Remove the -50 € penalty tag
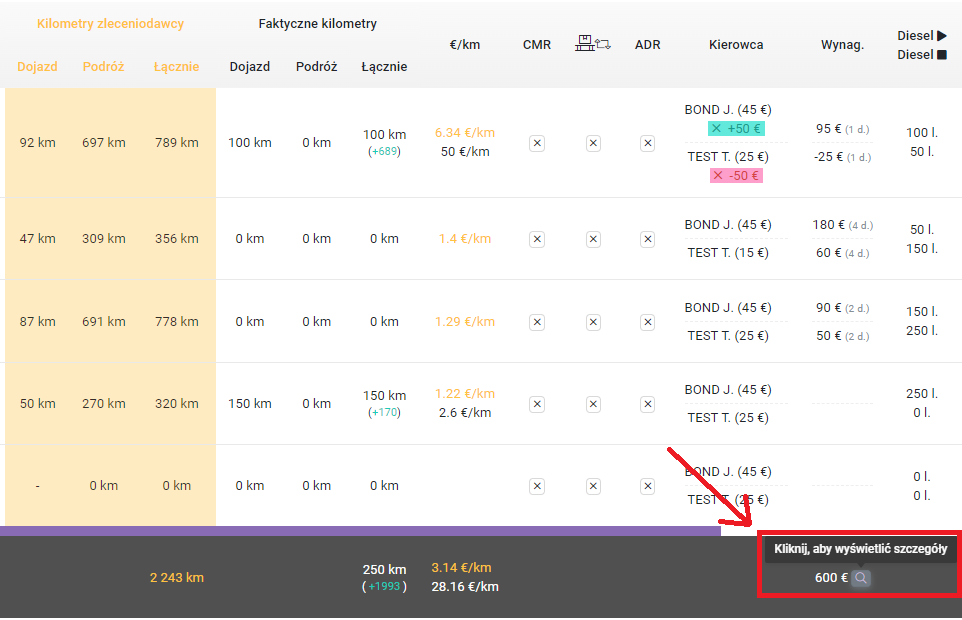Viewport: 962px width, 620px height. [x=718, y=175]
